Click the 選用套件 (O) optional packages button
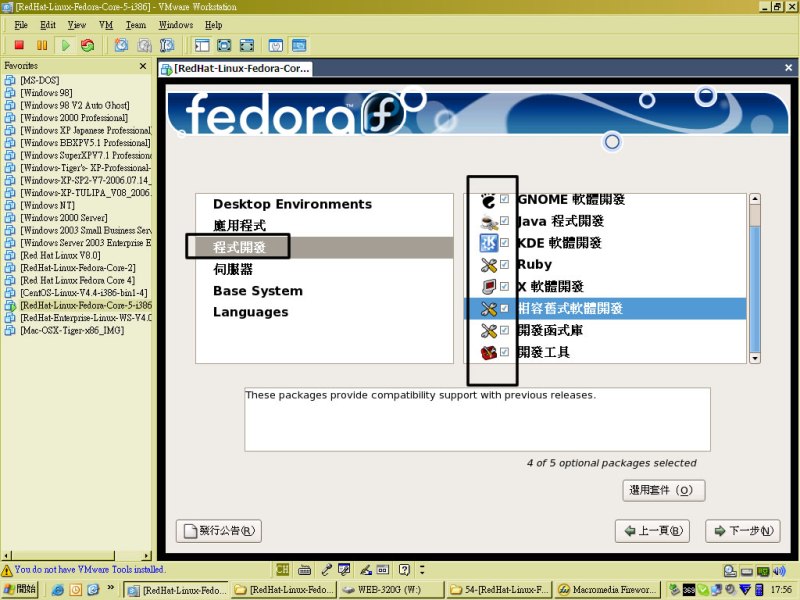 coord(664,490)
